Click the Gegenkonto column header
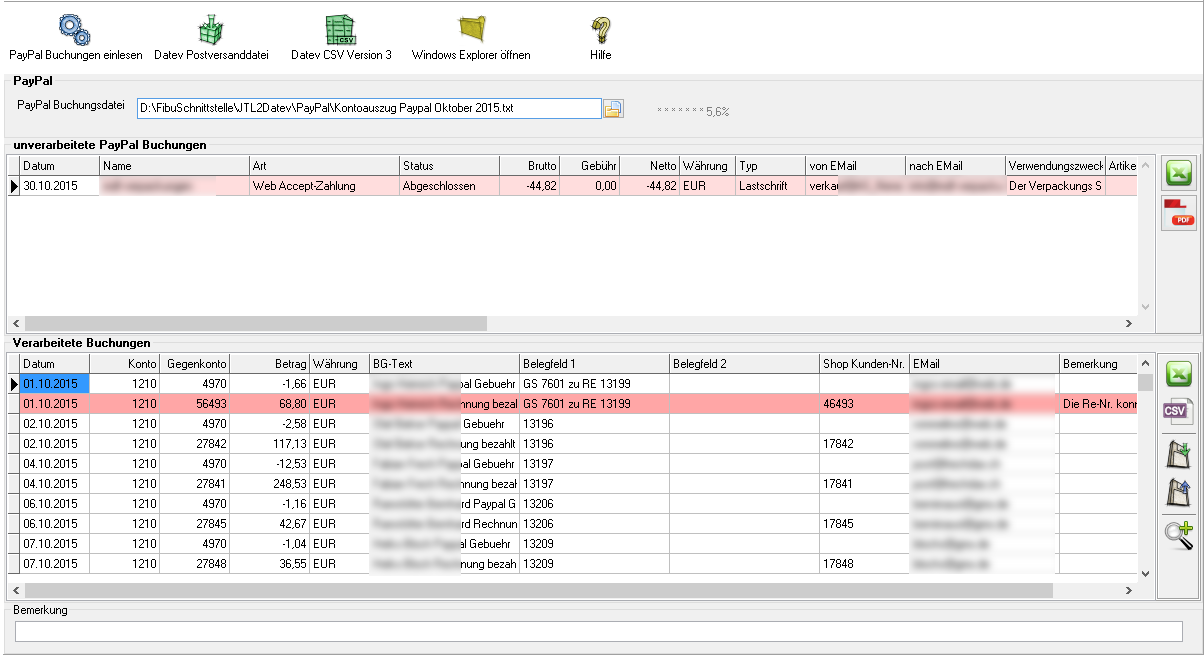The height and width of the screenshot is (656, 1204). click(x=195, y=364)
